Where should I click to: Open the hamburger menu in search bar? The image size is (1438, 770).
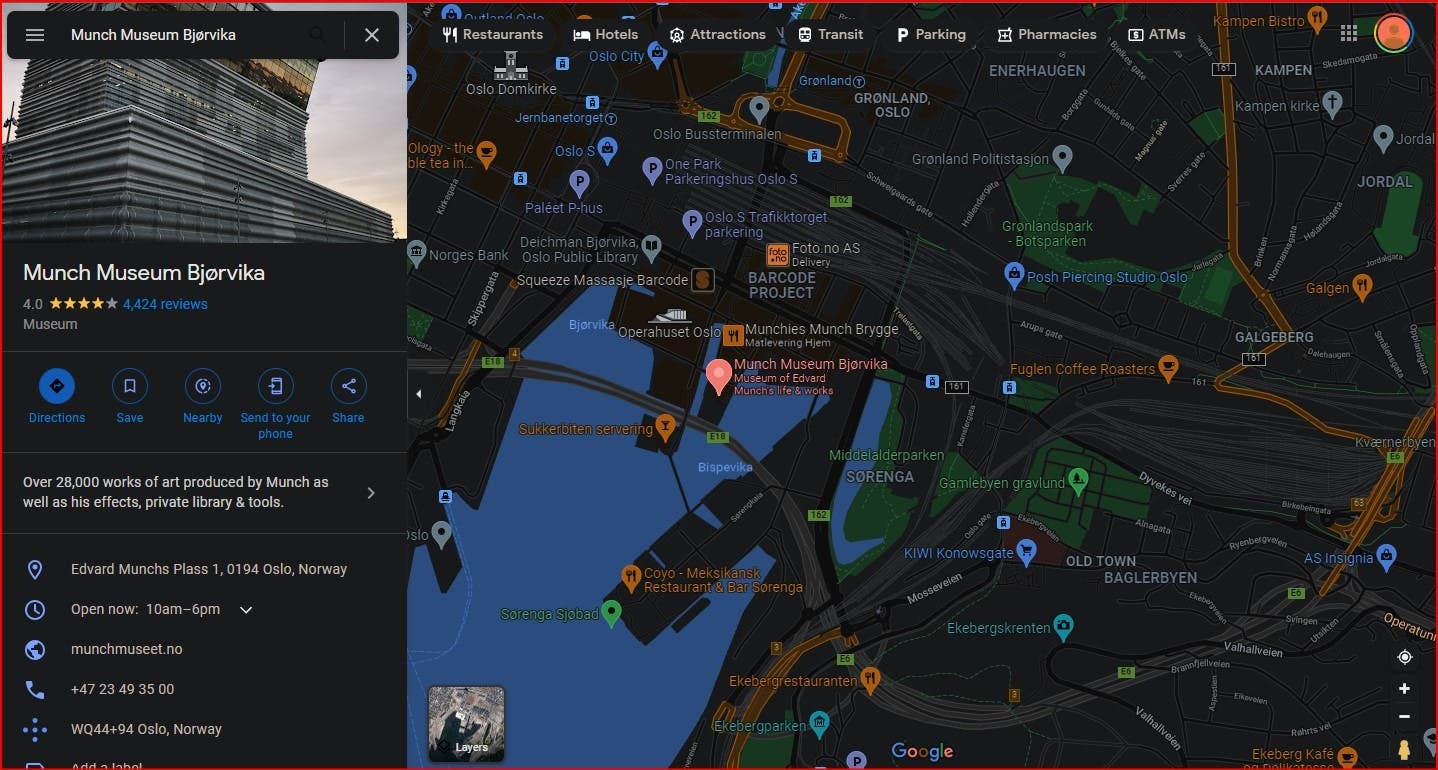coord(35,35)
